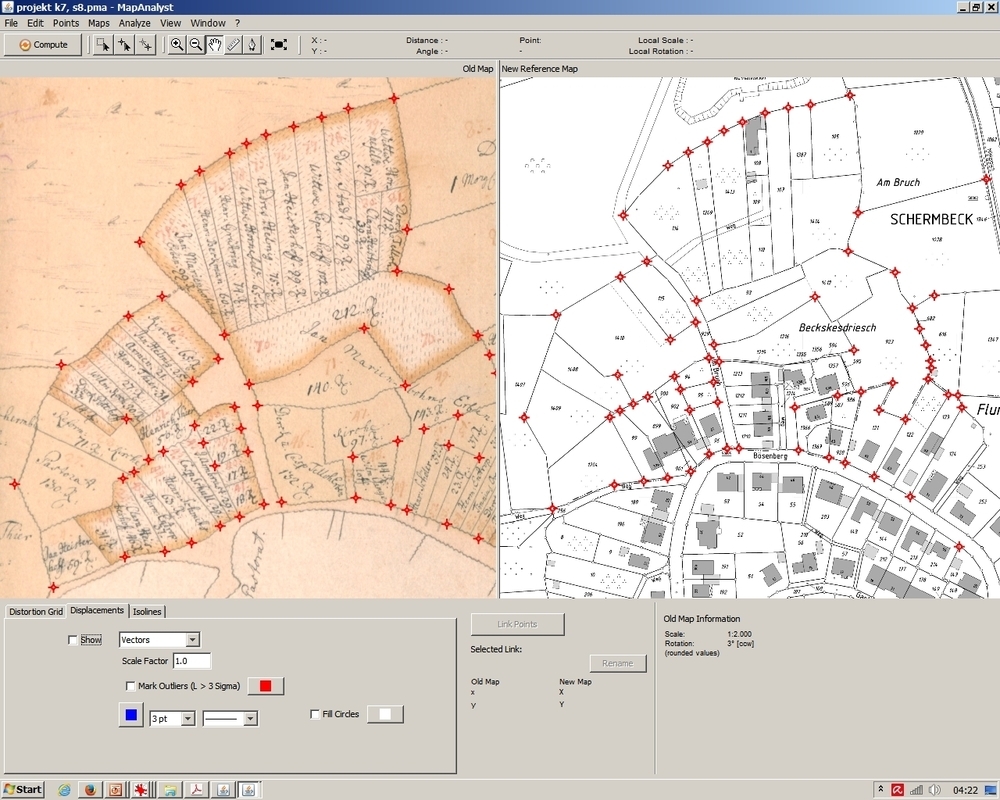Click the Scale Factor input field
1000x800 pixels.
pyautogui.click(x=192, y=661)
